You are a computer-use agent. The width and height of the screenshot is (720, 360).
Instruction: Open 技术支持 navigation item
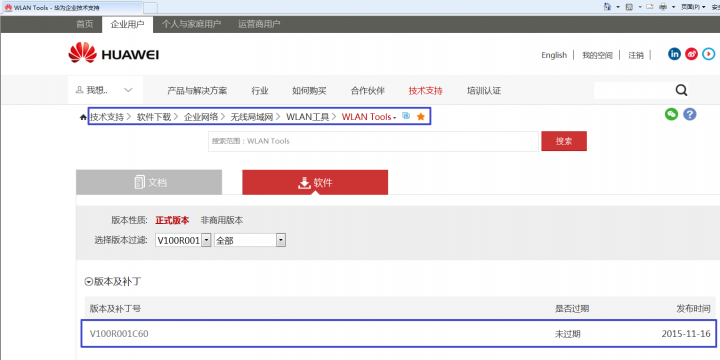(x=426, y=90)
